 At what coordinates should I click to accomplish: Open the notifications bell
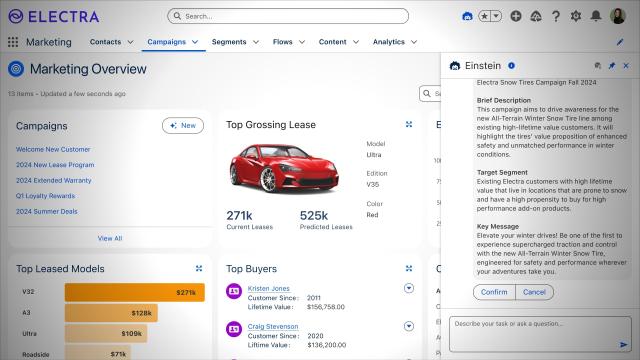(596, 16)
